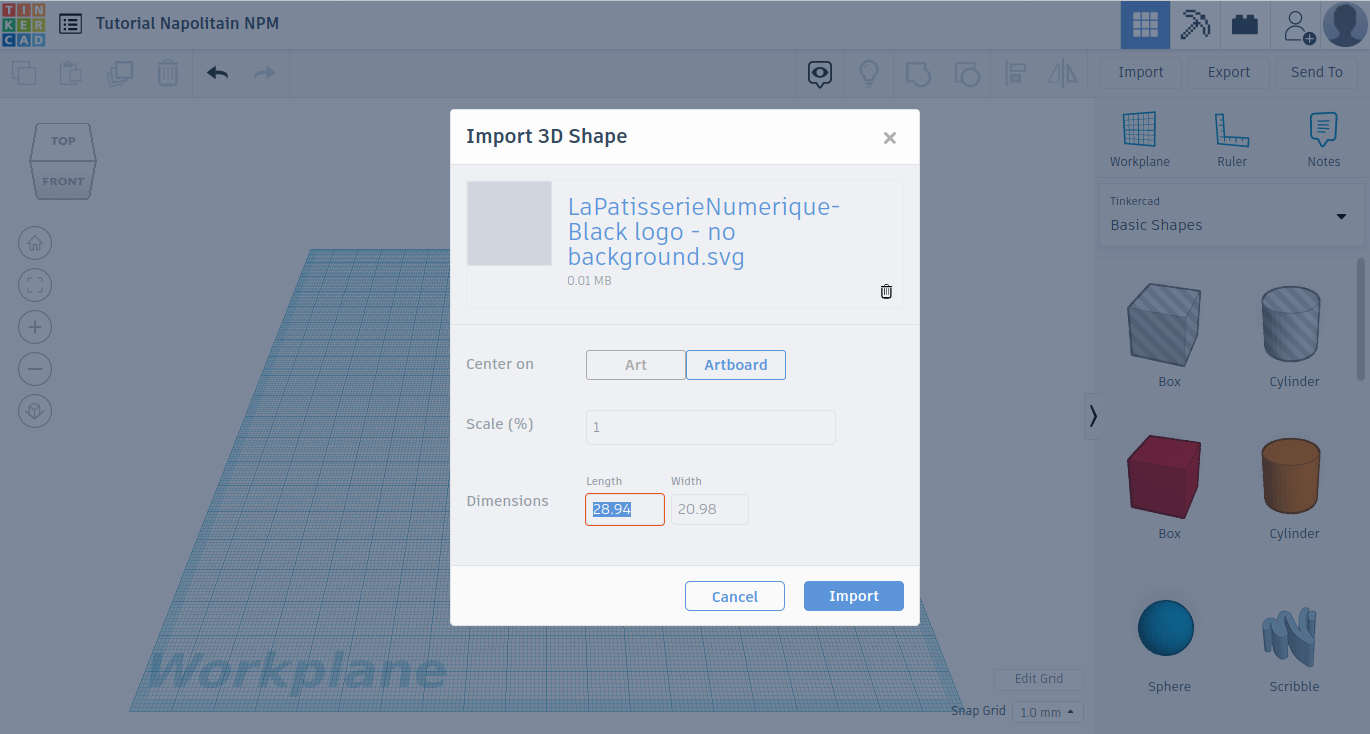Open the design list menu icon
The width and height of the screenshot is (1370, 734).
click(x=70, y=24)
